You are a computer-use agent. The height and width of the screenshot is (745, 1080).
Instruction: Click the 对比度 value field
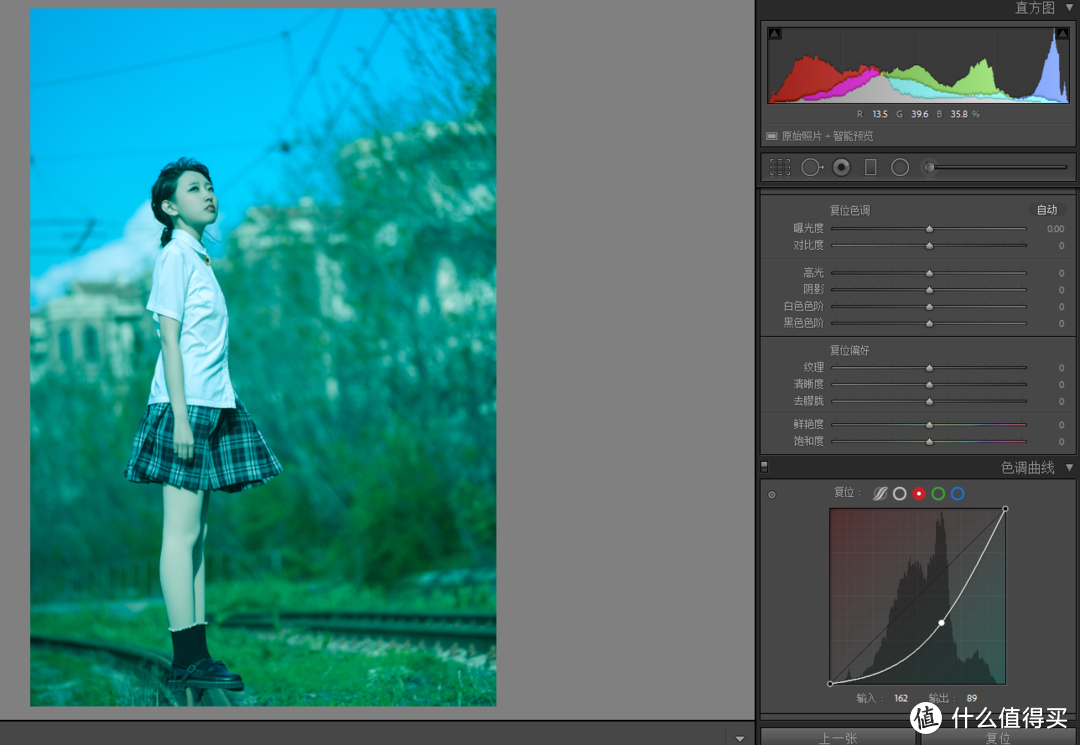pyautogui.click(x=1061, y=245)
